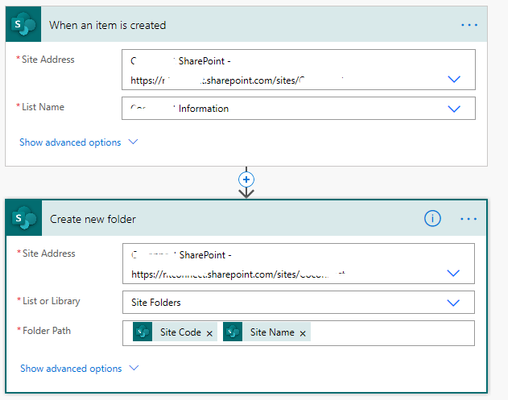This screenshot has height=400, width=508.
Task: Insert new step with plus button
Action: [246, 180]
